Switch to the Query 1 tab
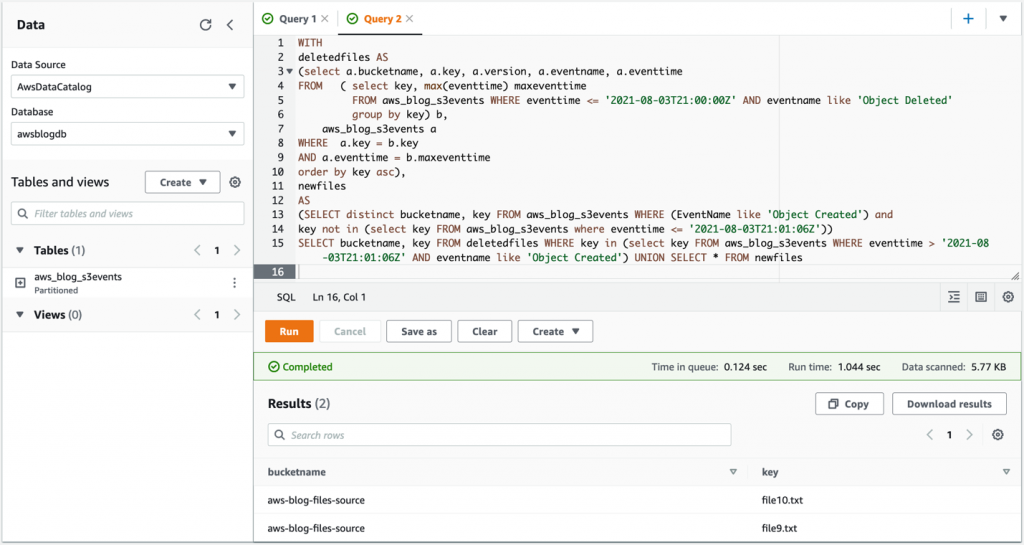The height and width of the screenshot is (545, 1024). point(297,18)
